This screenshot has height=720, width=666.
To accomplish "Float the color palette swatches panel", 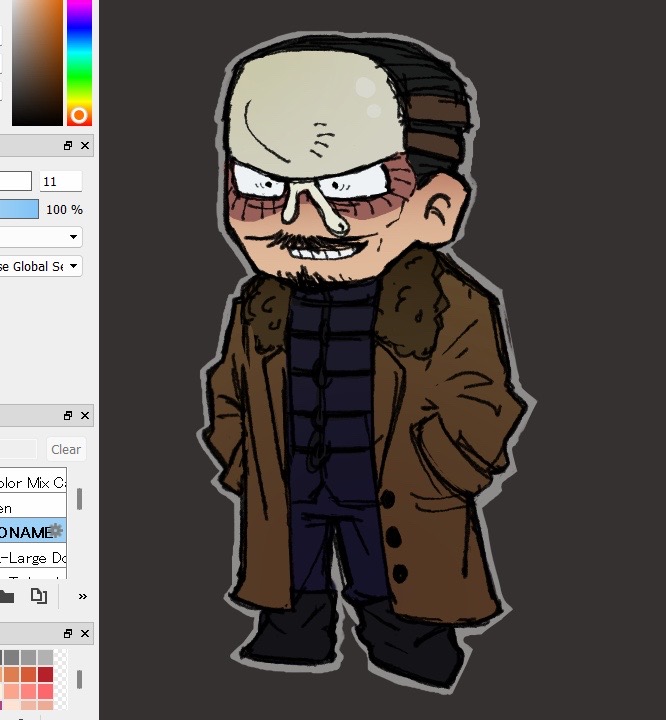I will (x=68, y=634).
